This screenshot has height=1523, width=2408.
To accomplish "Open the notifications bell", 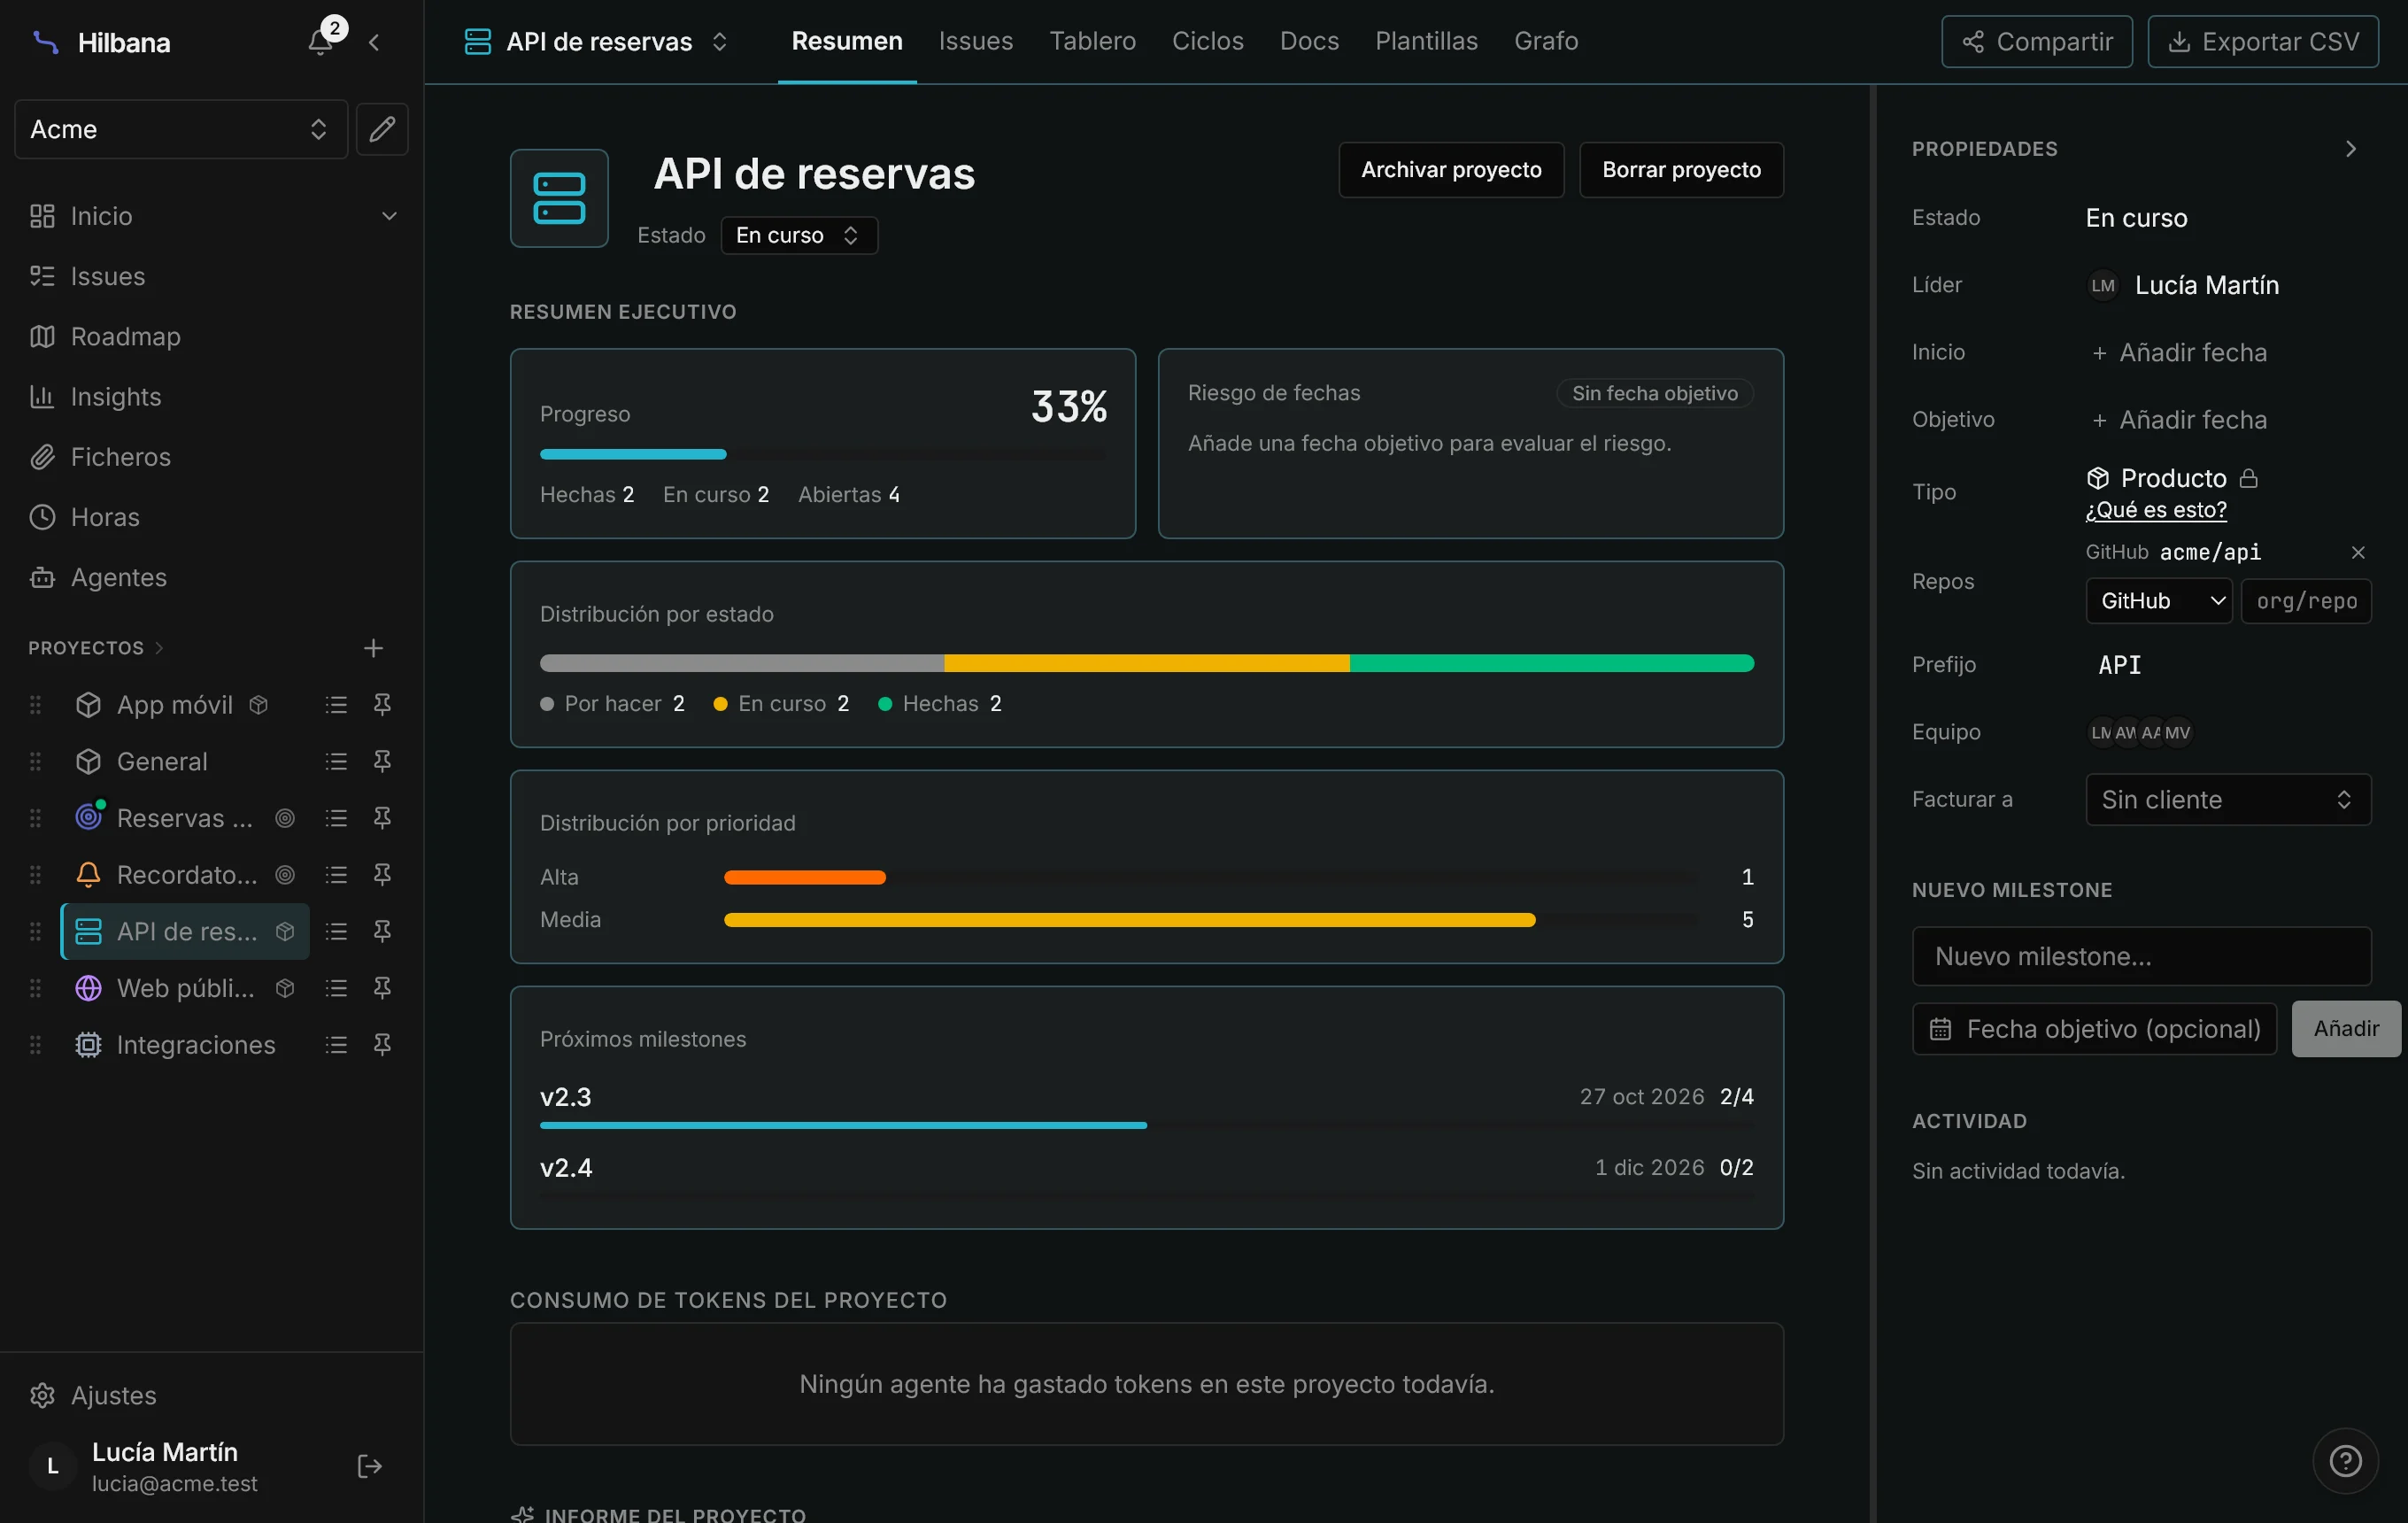I will (x=320, y=41).
